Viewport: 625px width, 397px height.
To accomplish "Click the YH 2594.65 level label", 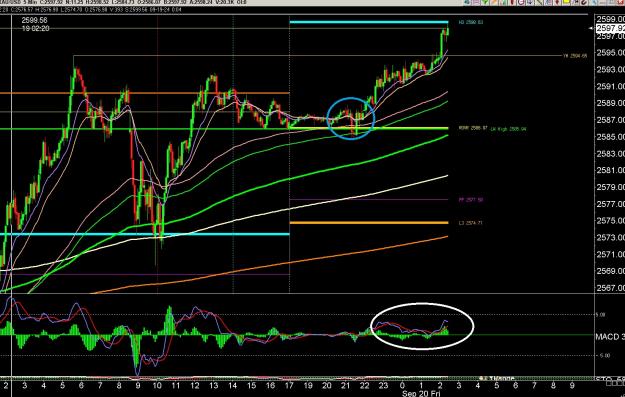I will tap(575, 56).
